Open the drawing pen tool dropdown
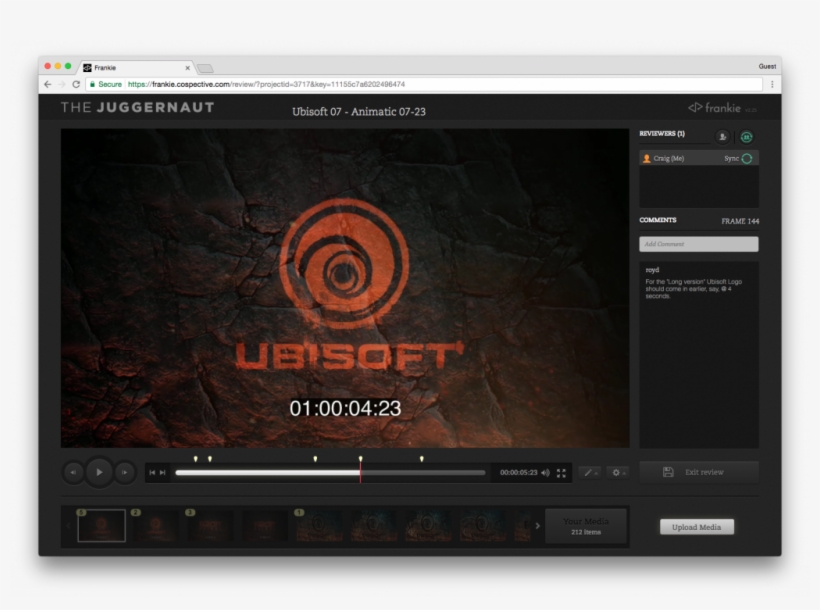 coord(590,473)
